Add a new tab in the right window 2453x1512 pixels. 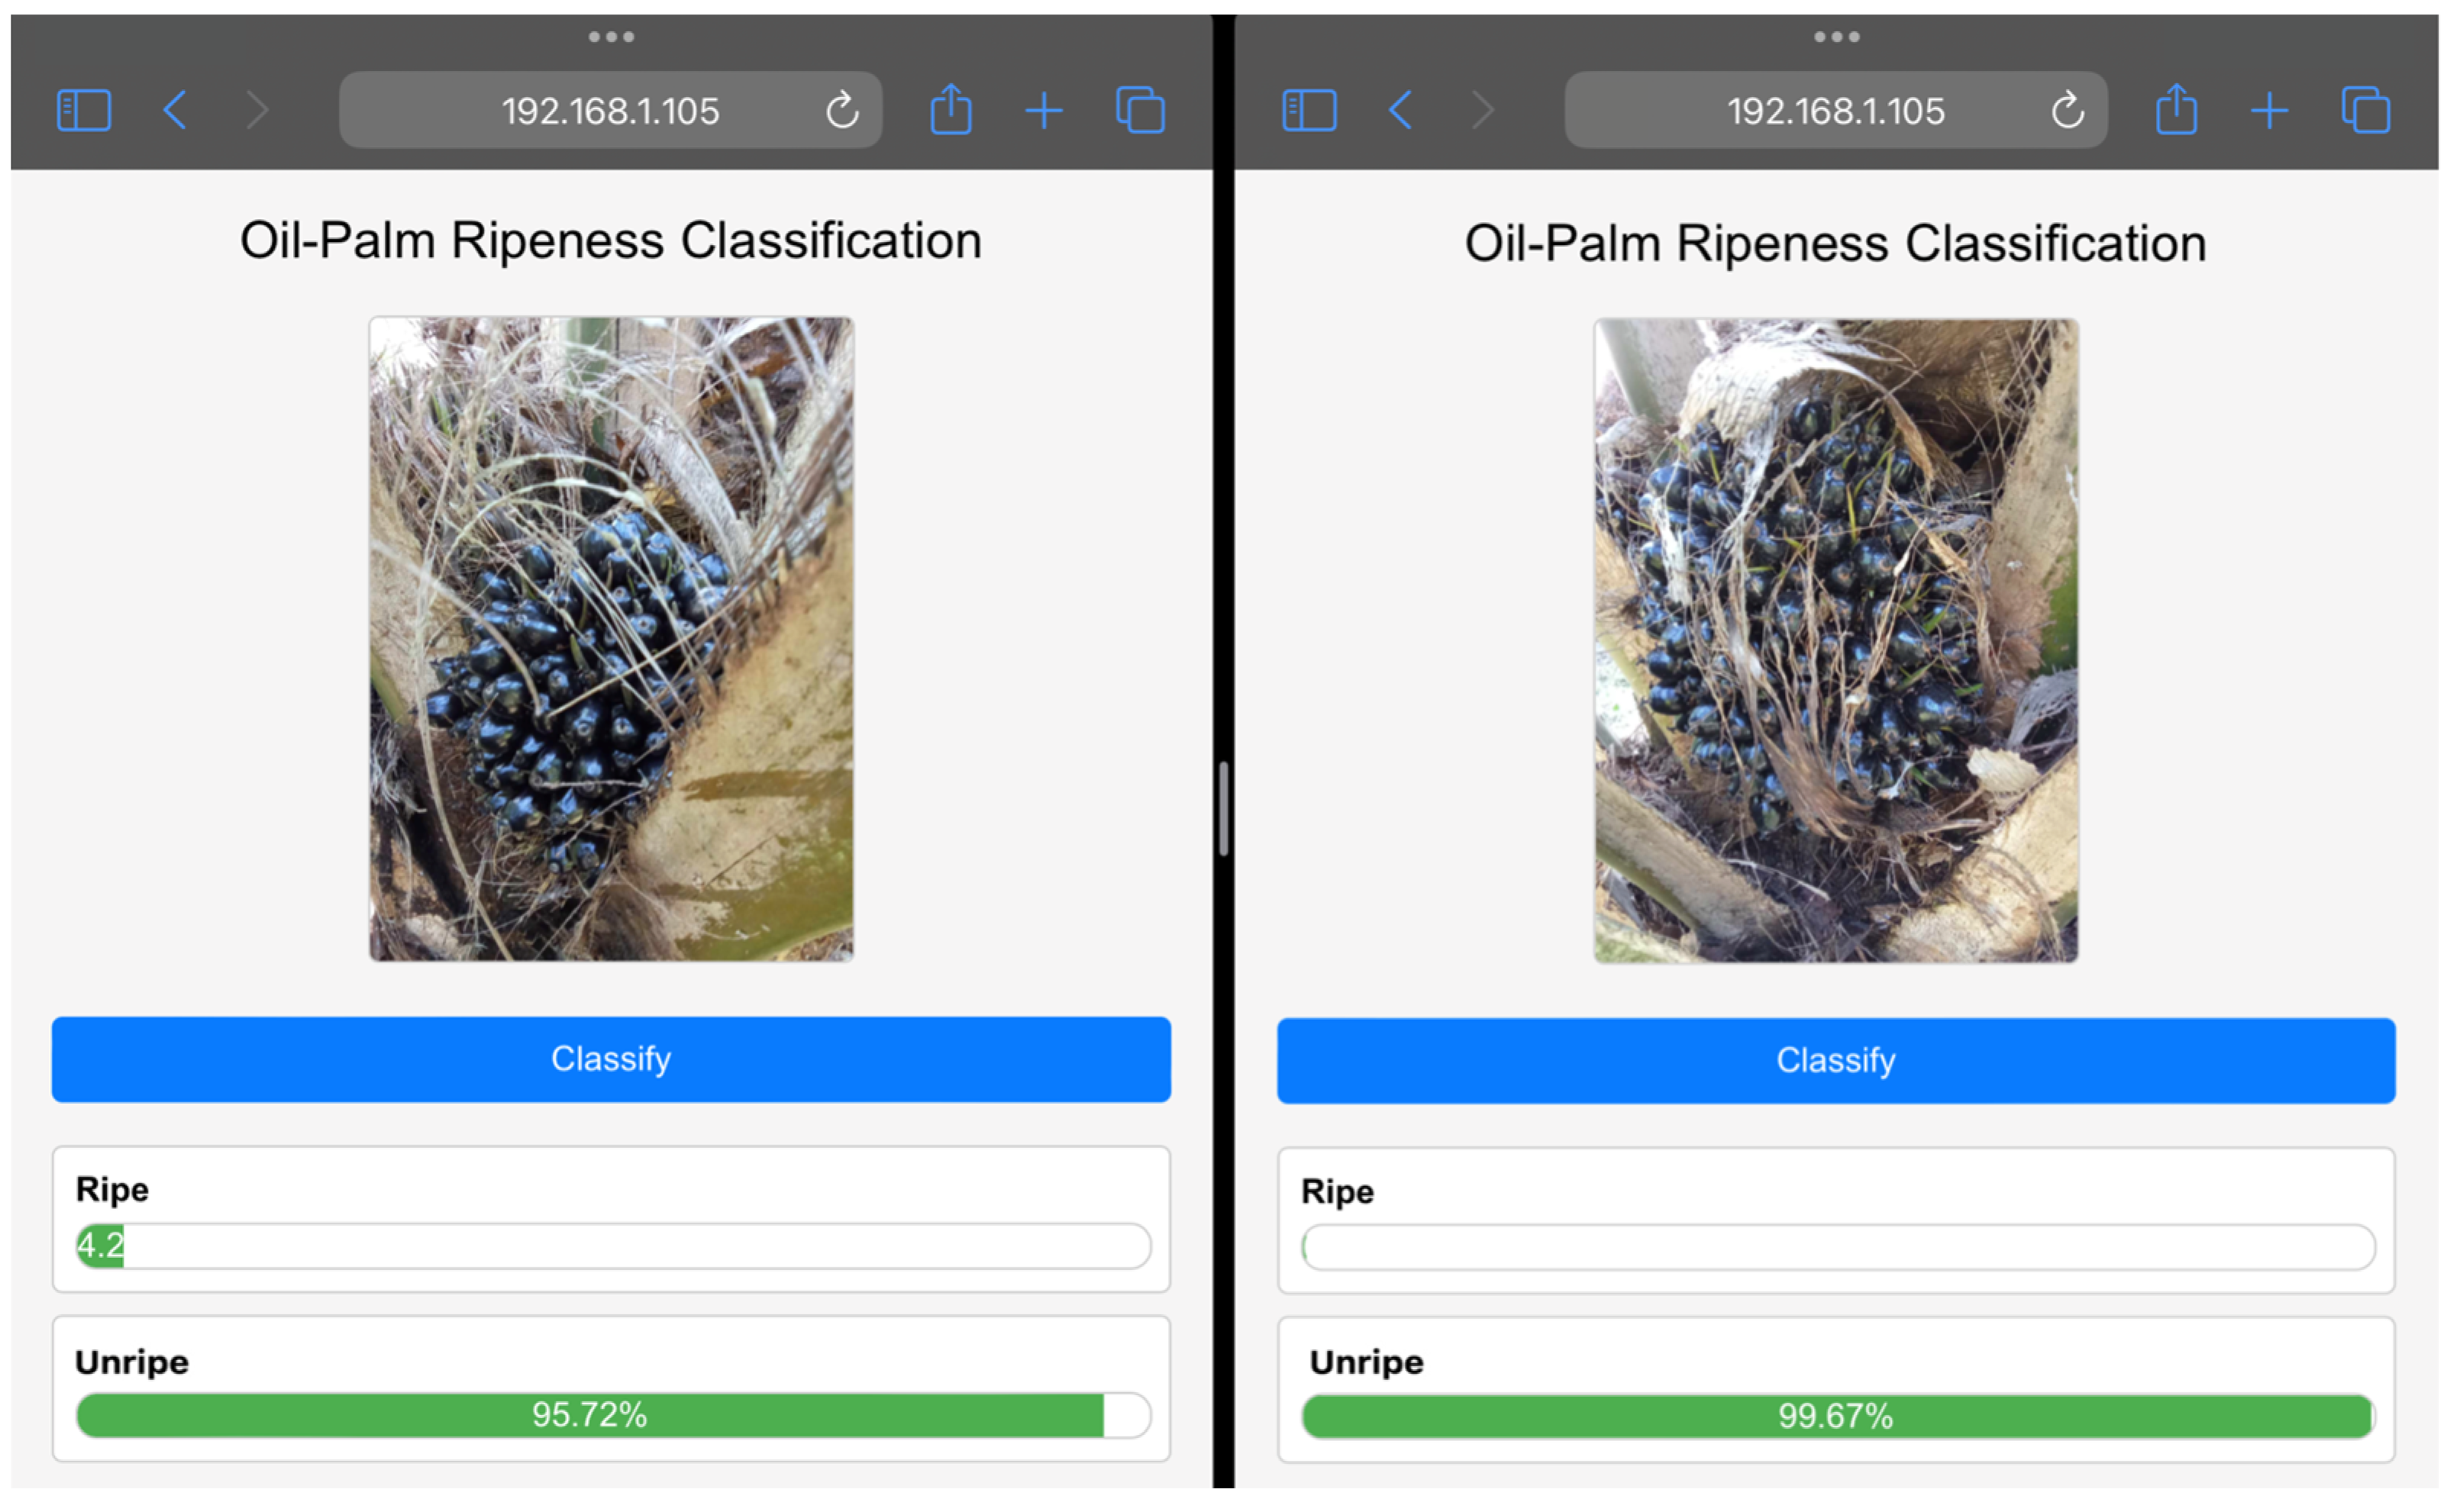pos(2269,110)
